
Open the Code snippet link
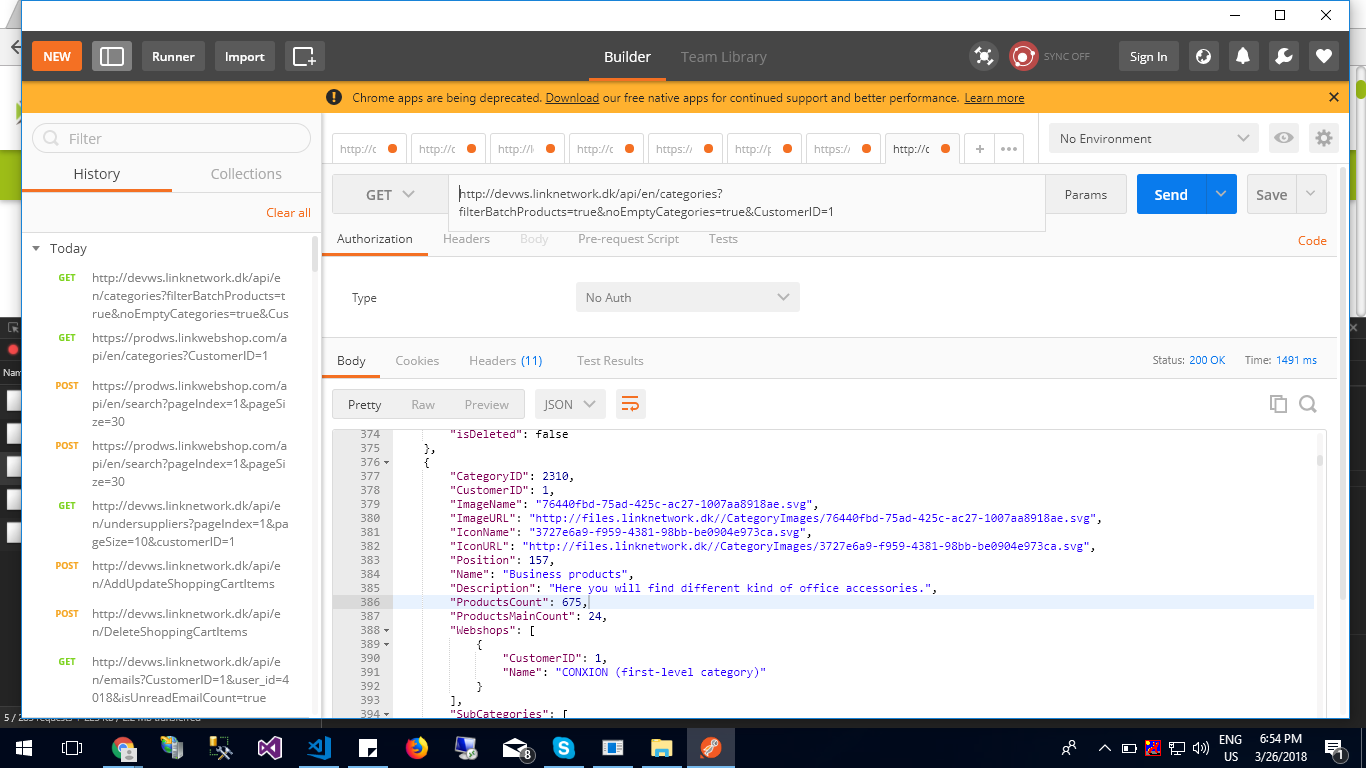click(x=1312, y=240)
